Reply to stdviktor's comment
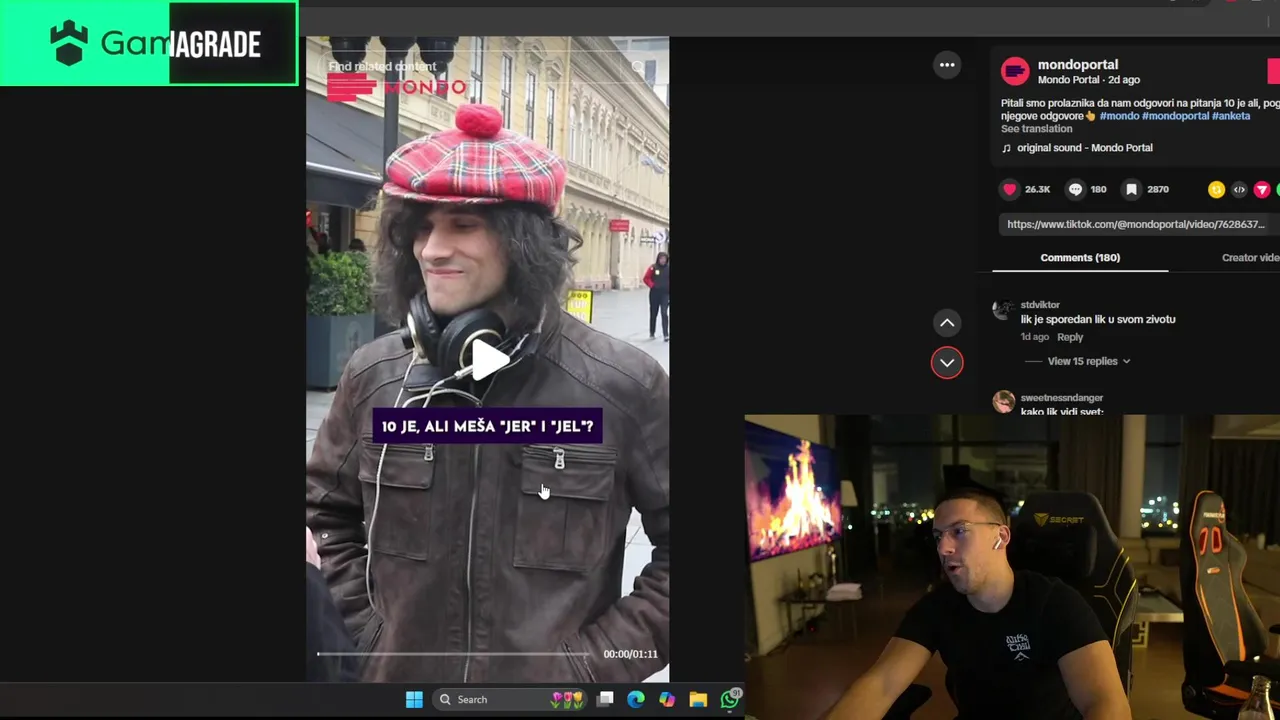 (x=1070, y=337)
